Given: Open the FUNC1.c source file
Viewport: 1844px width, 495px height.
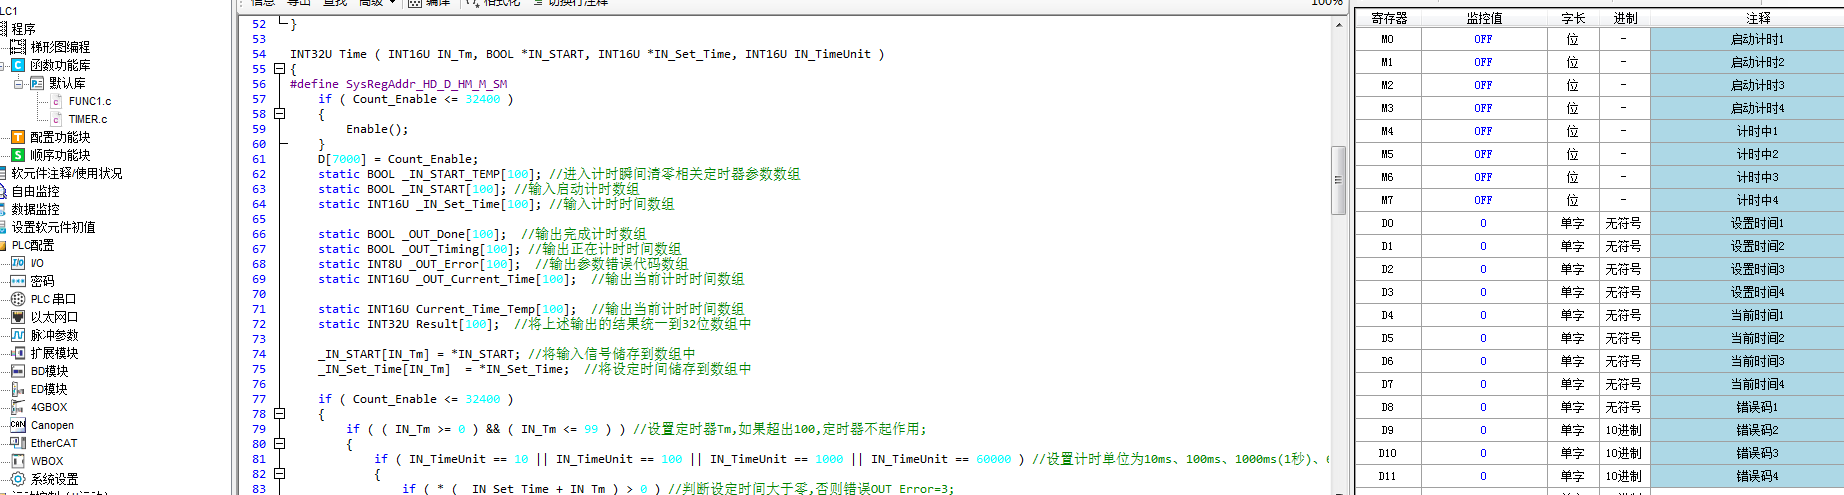Looking at the screenshot, I should pyautogui.click(x=89, y=101).
